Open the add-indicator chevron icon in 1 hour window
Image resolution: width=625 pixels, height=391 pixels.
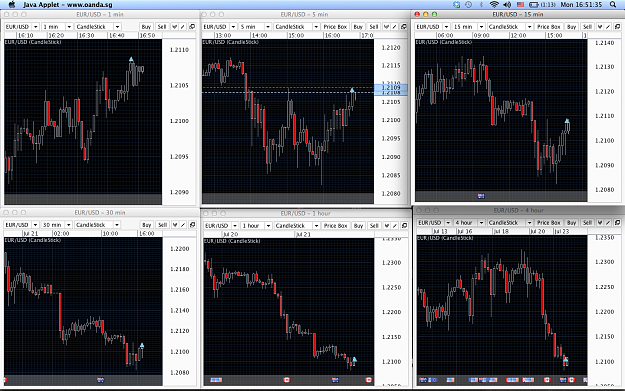[x=387, y=226]
